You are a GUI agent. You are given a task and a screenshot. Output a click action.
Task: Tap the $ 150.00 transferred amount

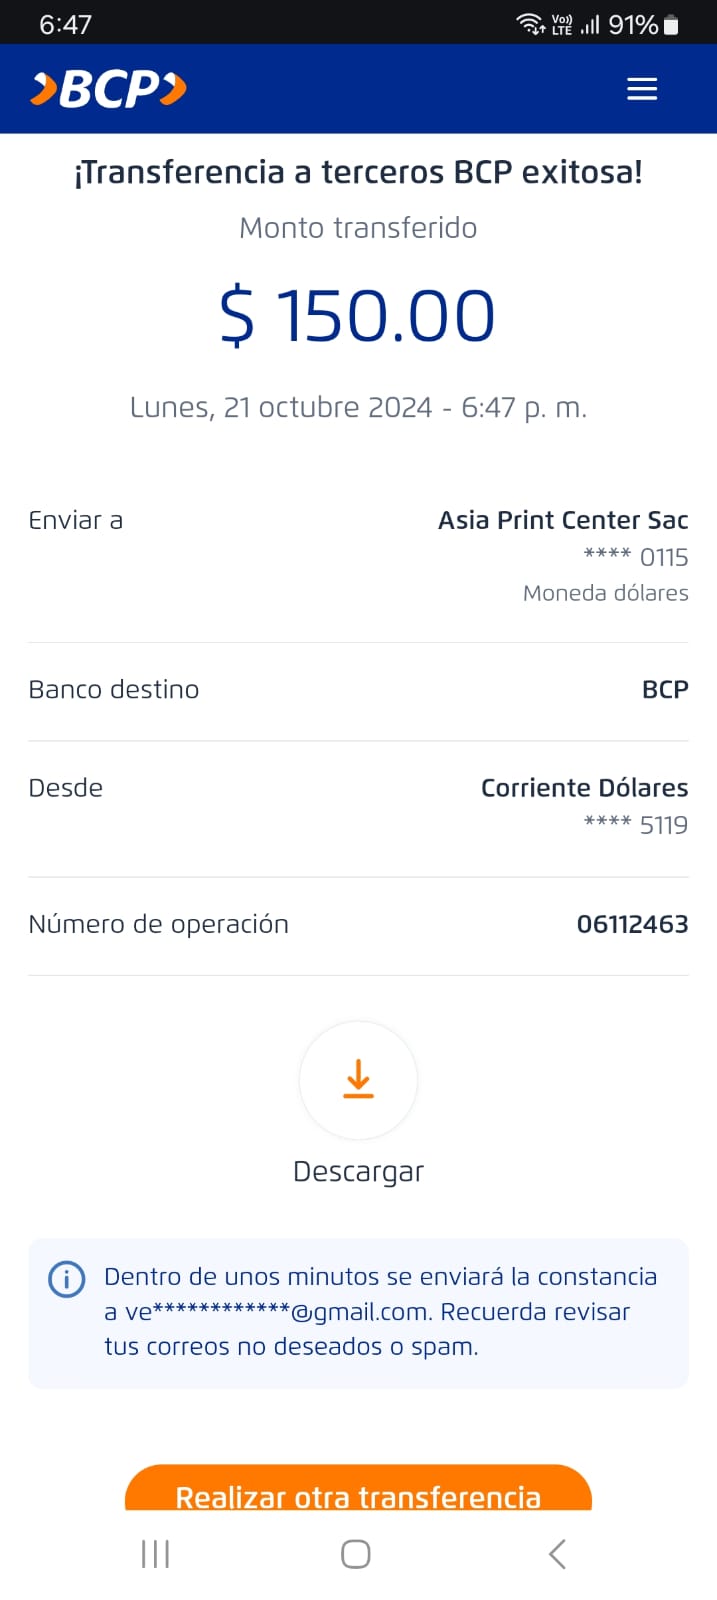click(x=358, y=316)
